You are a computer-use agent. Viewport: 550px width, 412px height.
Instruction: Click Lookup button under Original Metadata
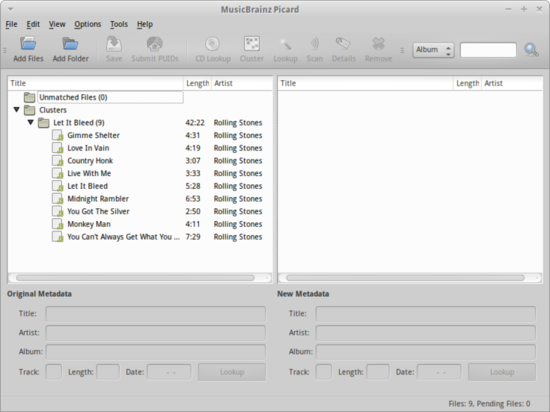click(232, 372)
